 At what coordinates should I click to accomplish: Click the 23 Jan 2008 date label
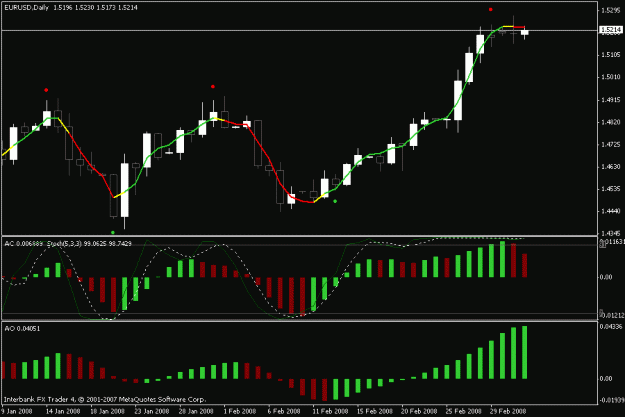152,411
